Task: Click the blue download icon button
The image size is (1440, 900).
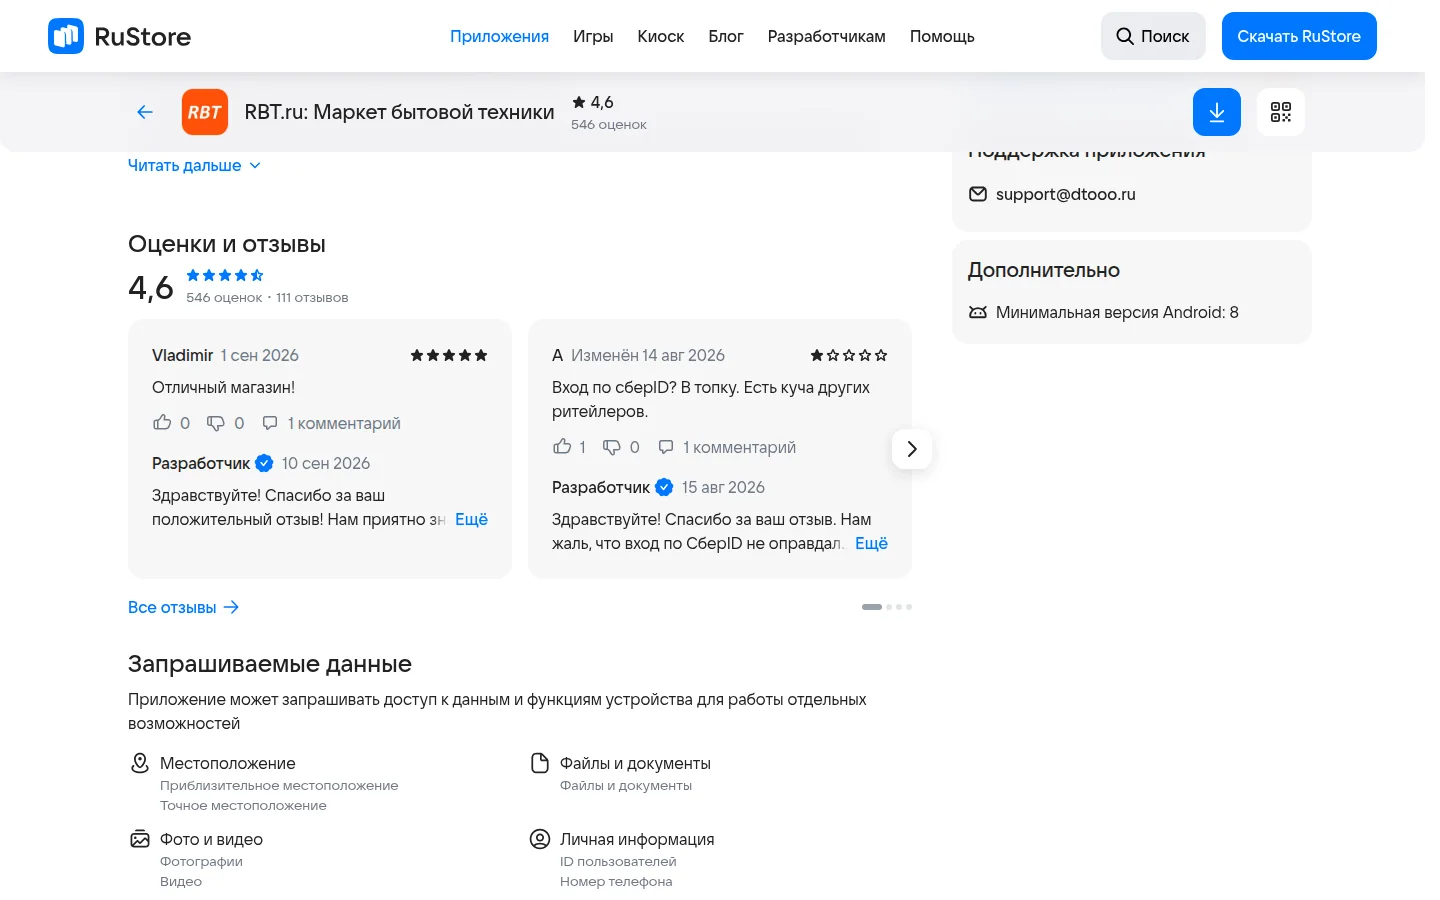Action: 1217,112
